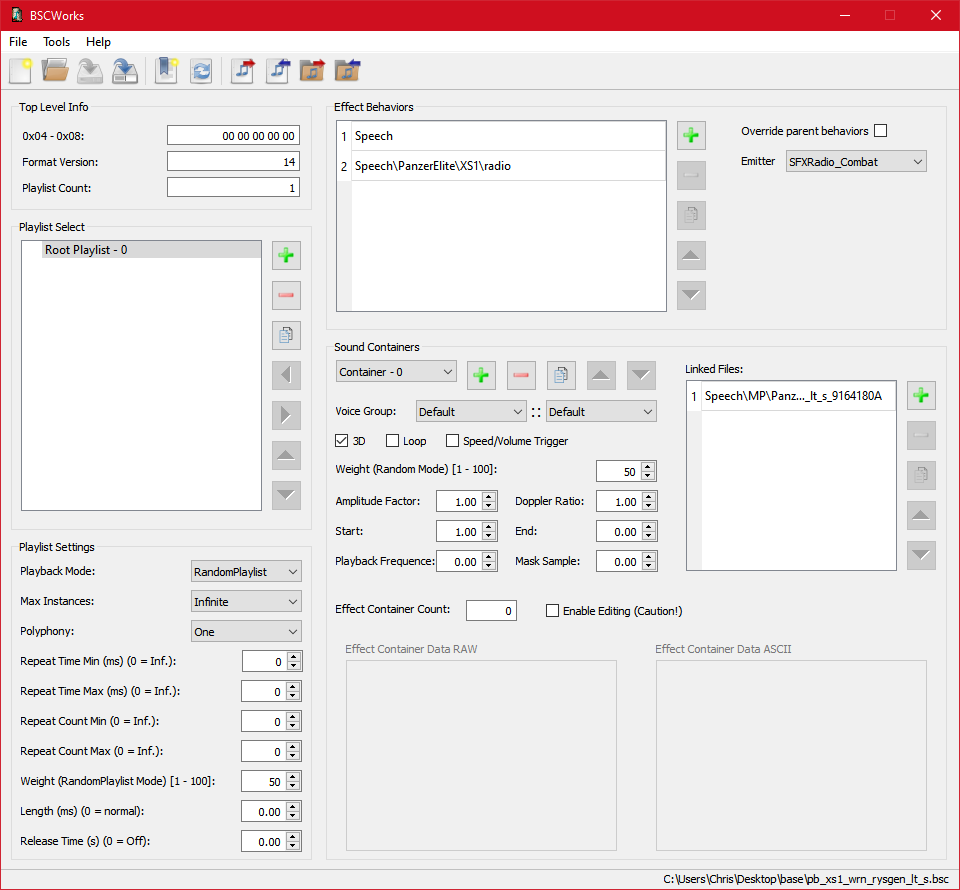The width and height of the screenshot is (960, 890).
Task: Move sound container up
Action: pos(601,375)
